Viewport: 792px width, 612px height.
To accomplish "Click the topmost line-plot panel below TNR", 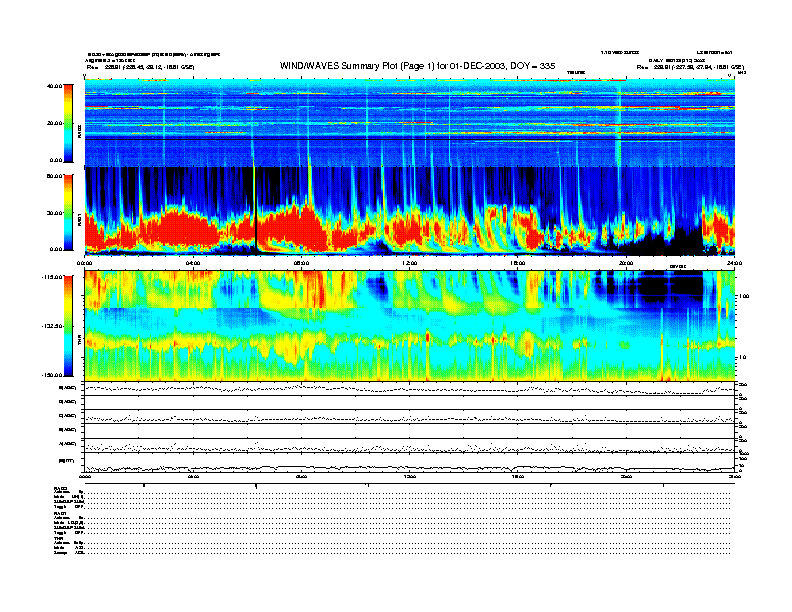I will 410,388.
